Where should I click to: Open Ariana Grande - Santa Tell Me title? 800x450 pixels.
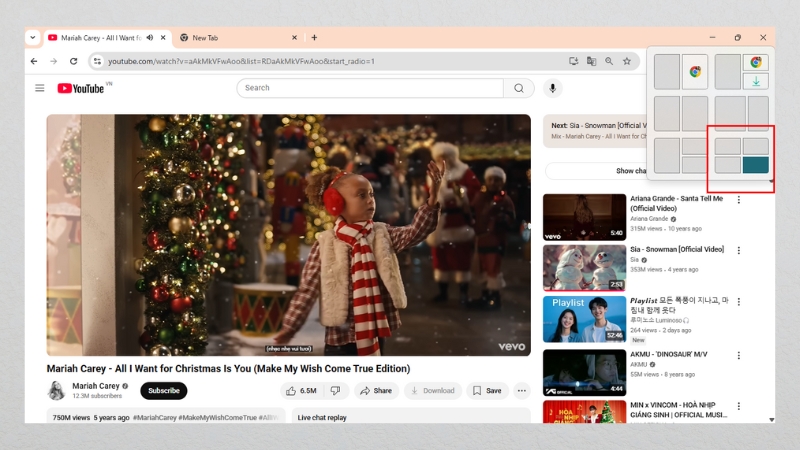tap(676, 203)
